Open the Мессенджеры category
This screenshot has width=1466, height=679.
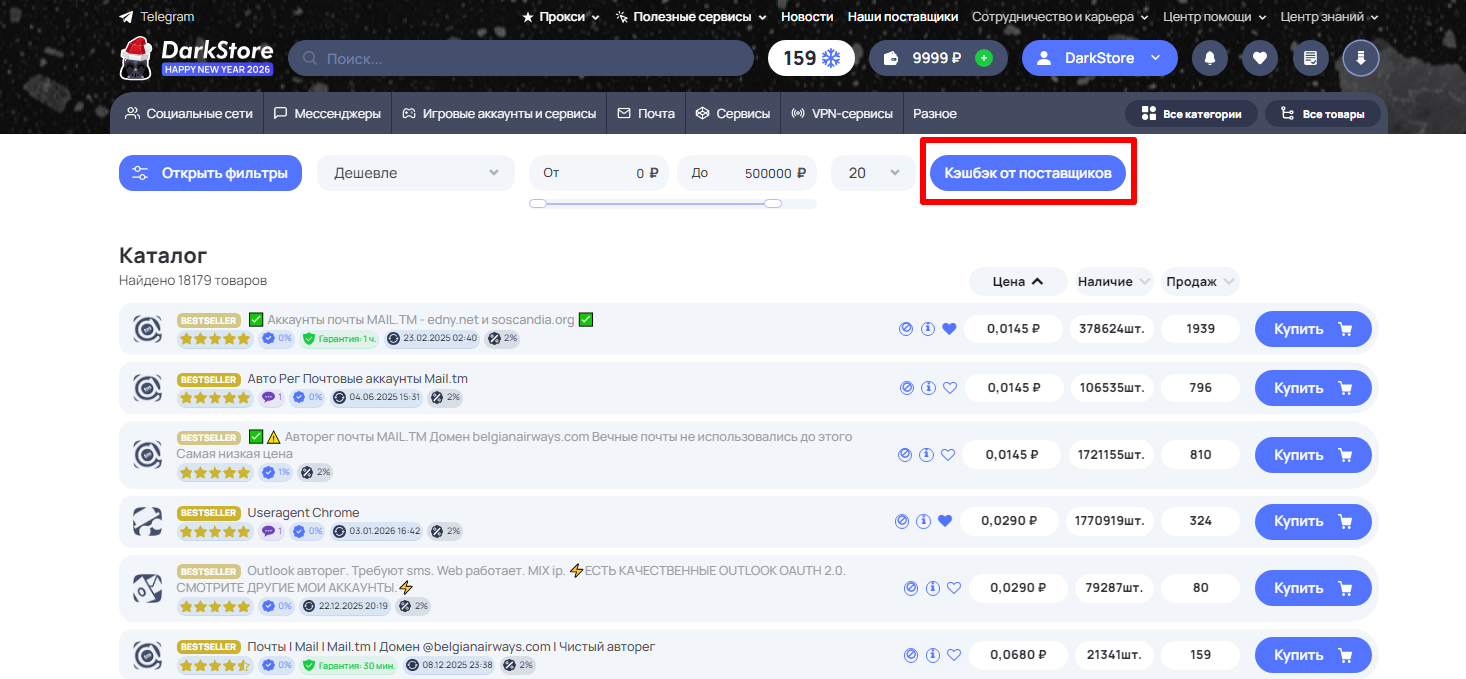[x=327, y=114]
